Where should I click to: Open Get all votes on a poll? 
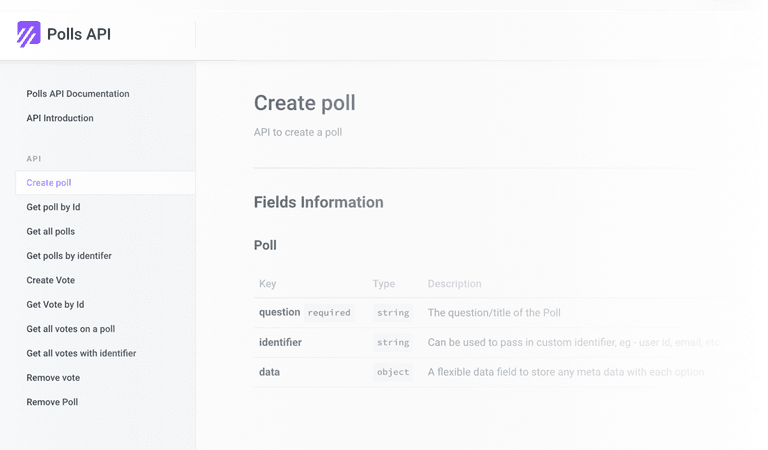click(x=71, y=329)
